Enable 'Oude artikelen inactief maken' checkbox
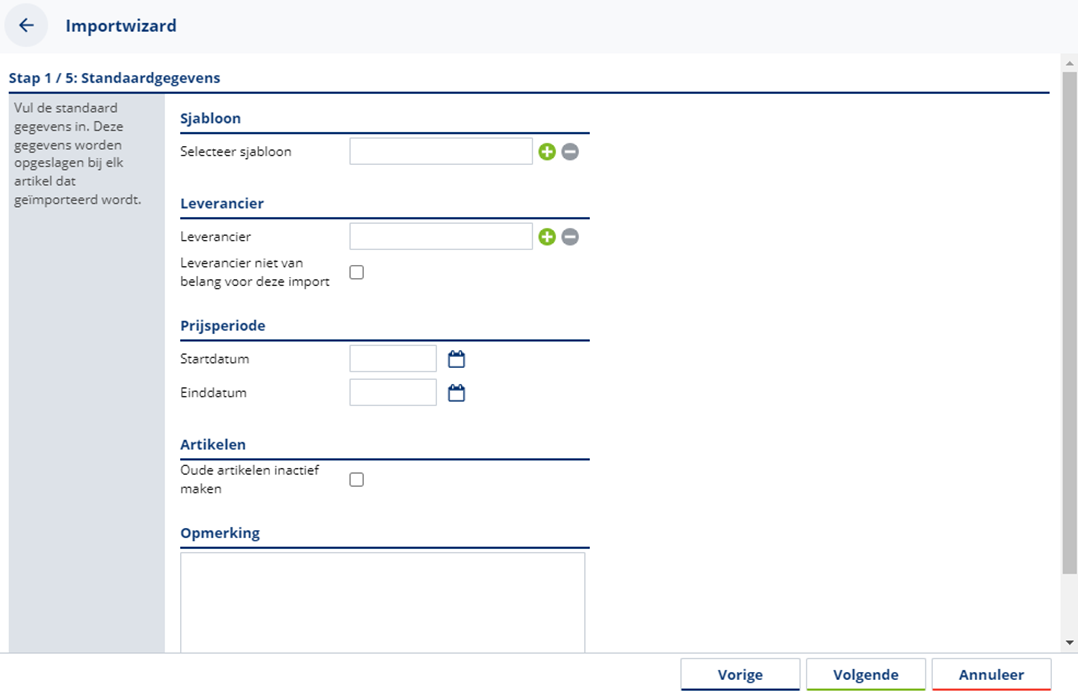The width and height of the screenshot is (1078, 694). pos(356,480)
